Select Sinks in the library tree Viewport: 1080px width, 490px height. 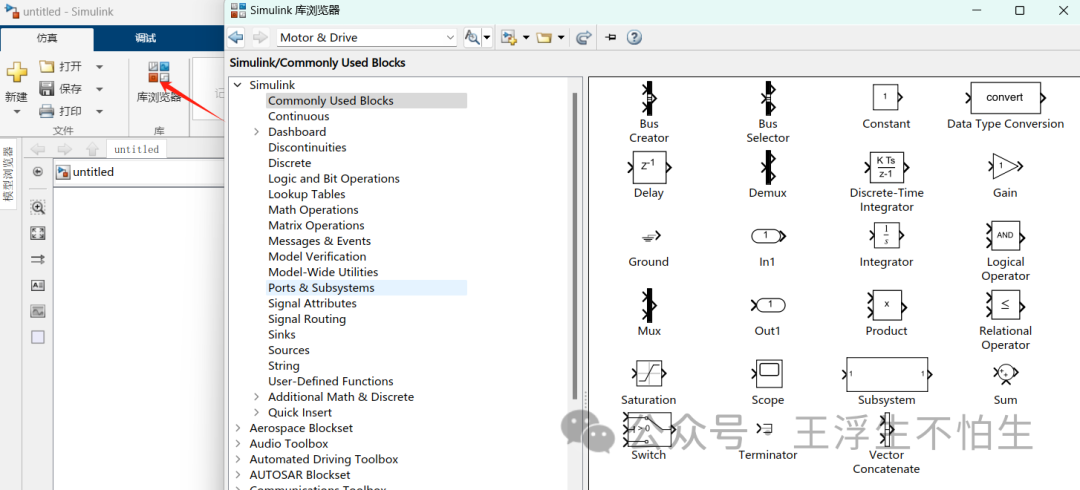coord(282,334)
